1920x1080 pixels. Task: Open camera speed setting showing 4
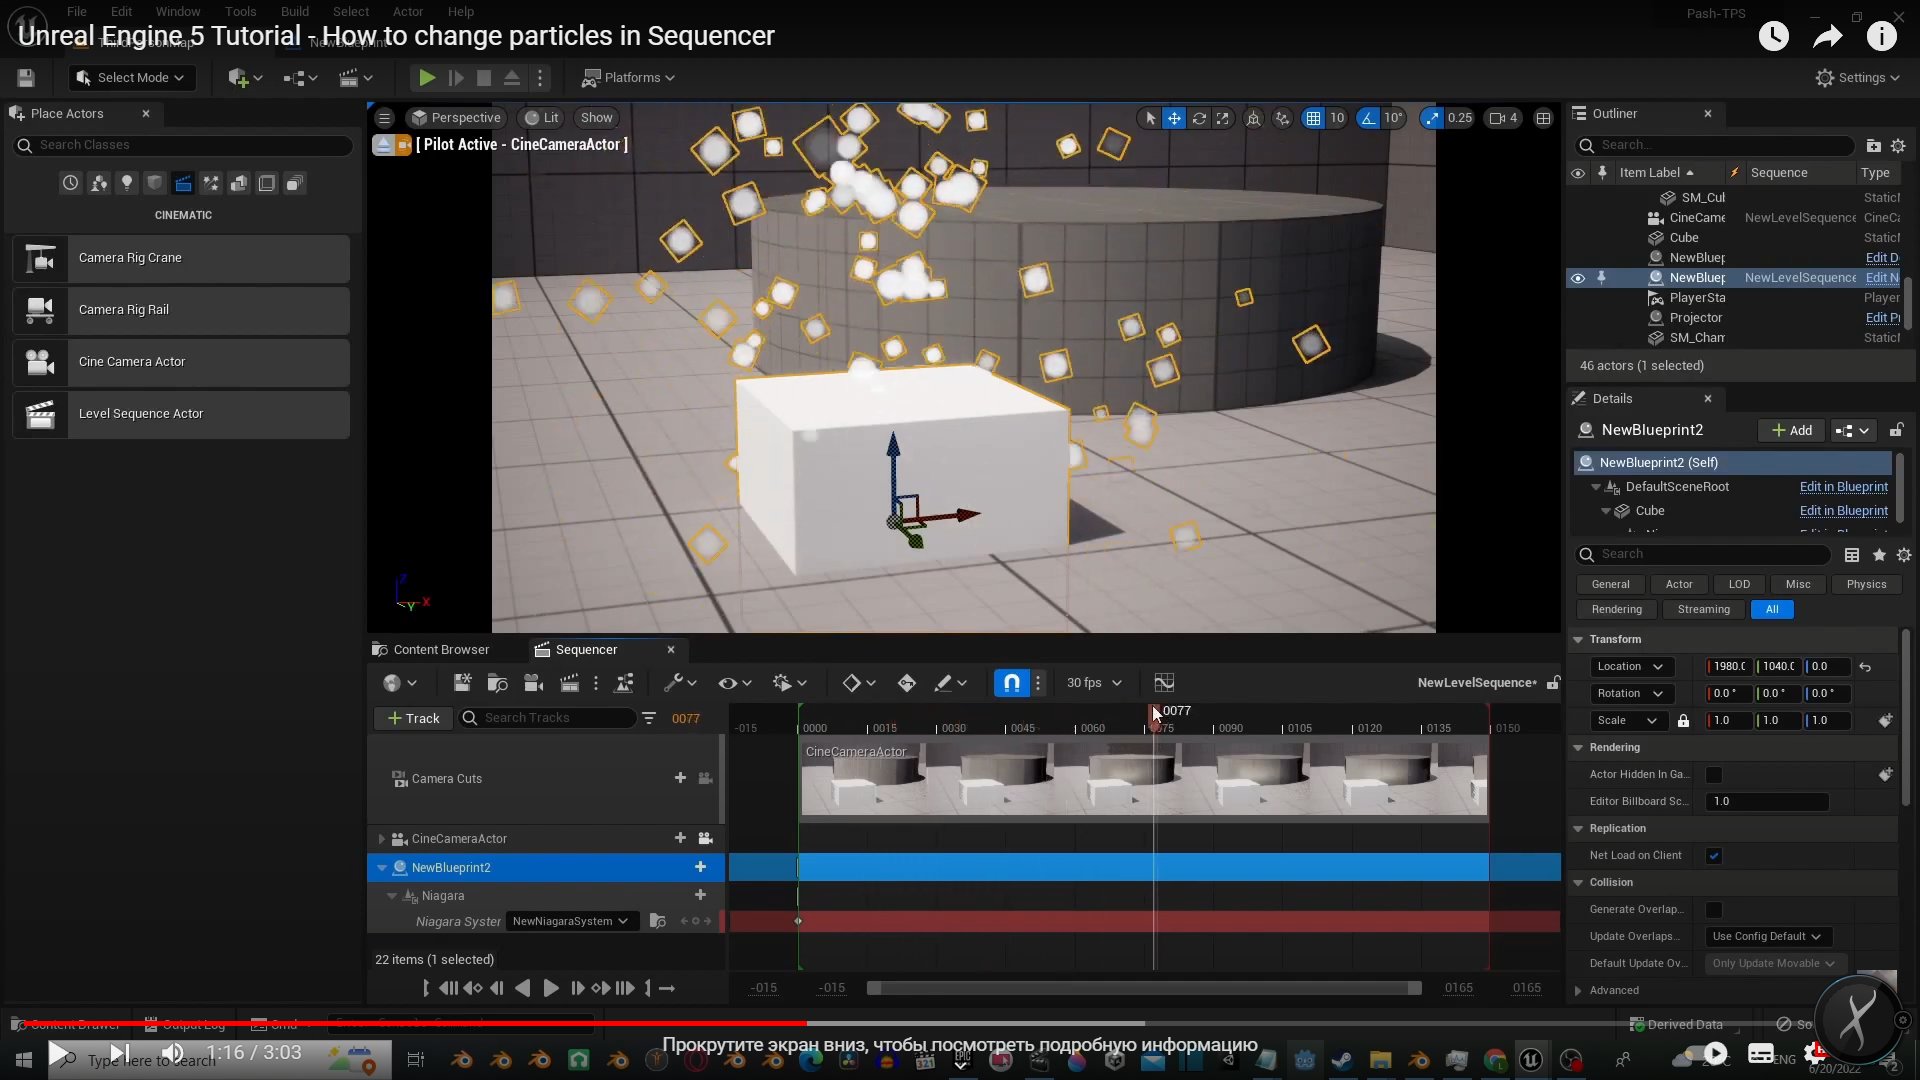[x=1503, y=118]
